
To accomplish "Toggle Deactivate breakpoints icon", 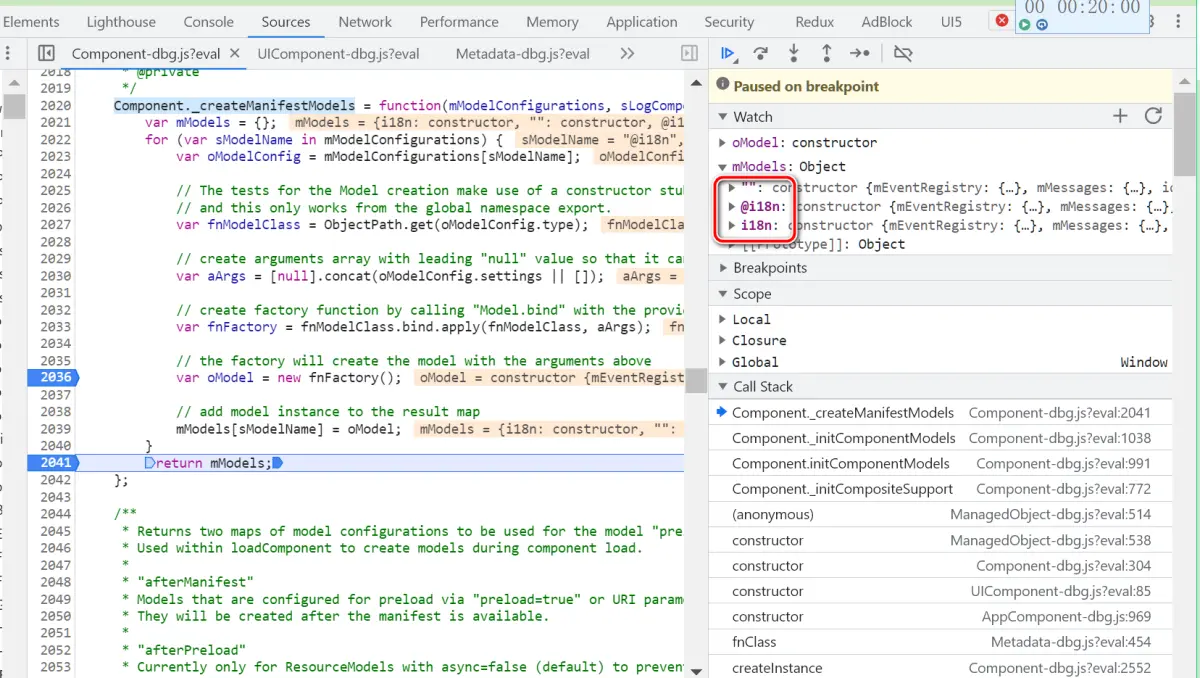I will (x=903, y=53).
